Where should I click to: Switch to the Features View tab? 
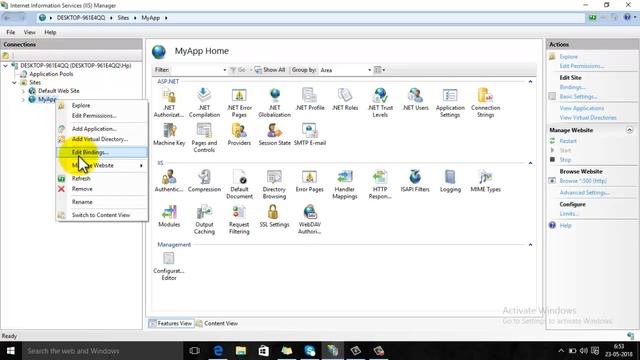point(170,323)
